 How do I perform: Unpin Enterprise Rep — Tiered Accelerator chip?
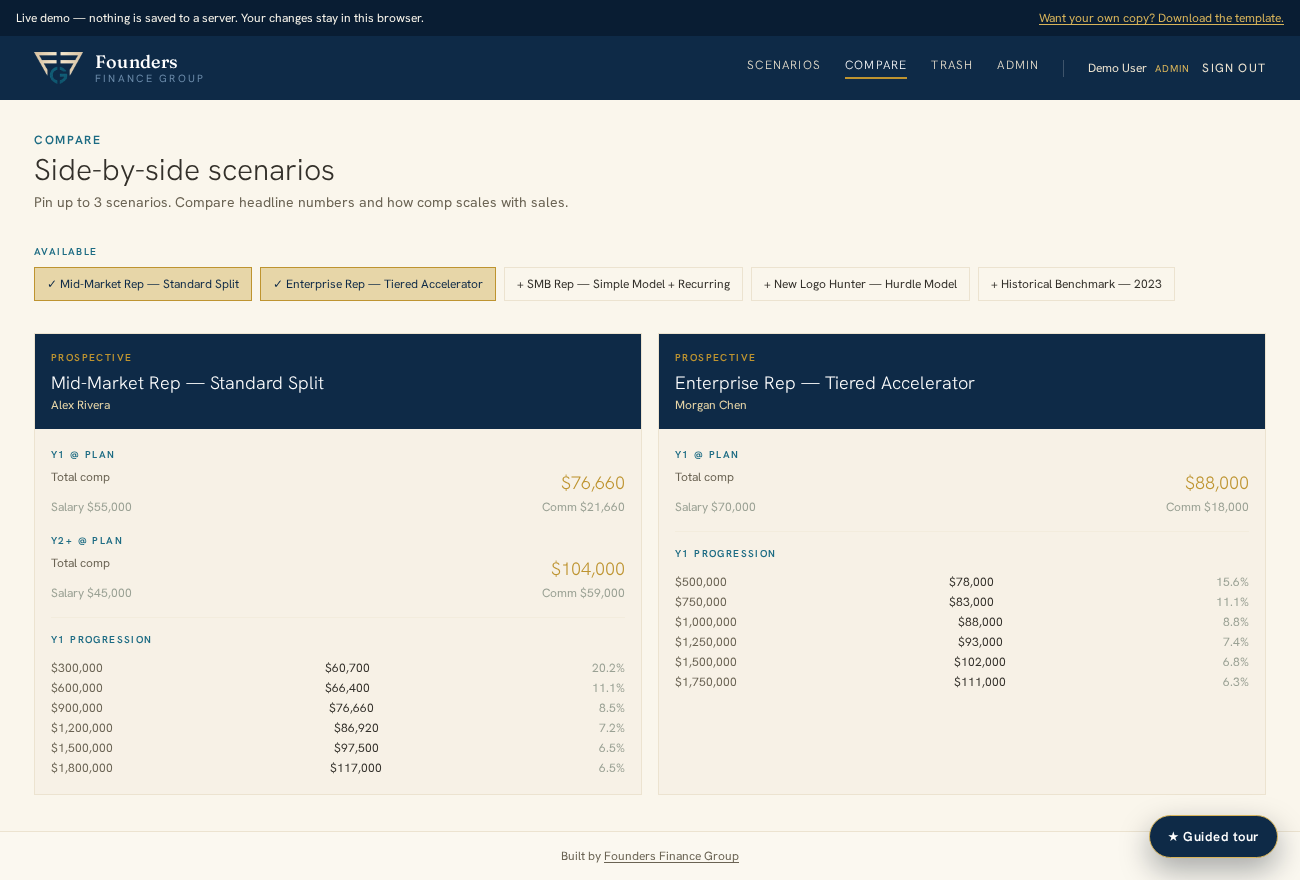coord(378,284)
